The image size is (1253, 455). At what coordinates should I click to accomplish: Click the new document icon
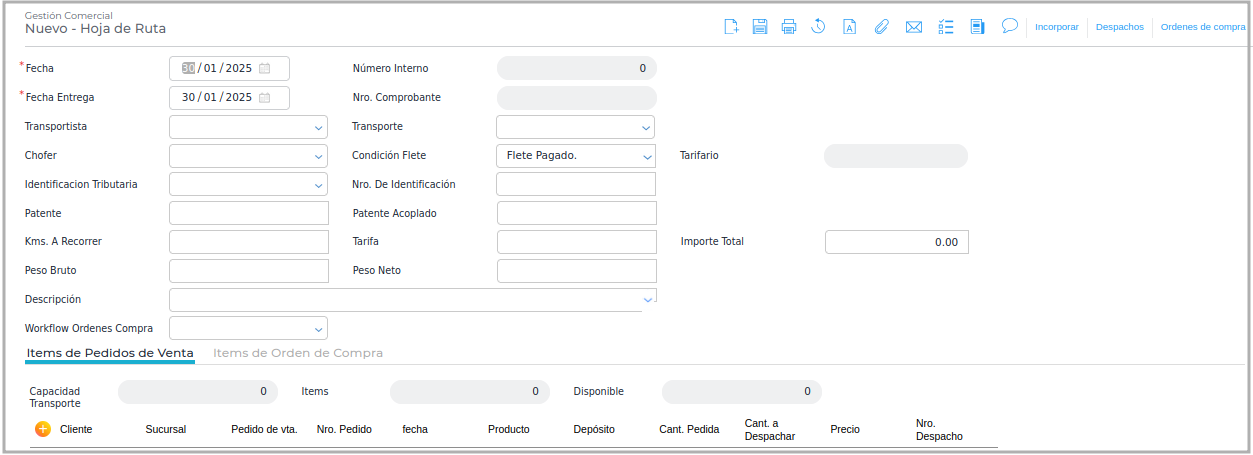tap(731, 27)
